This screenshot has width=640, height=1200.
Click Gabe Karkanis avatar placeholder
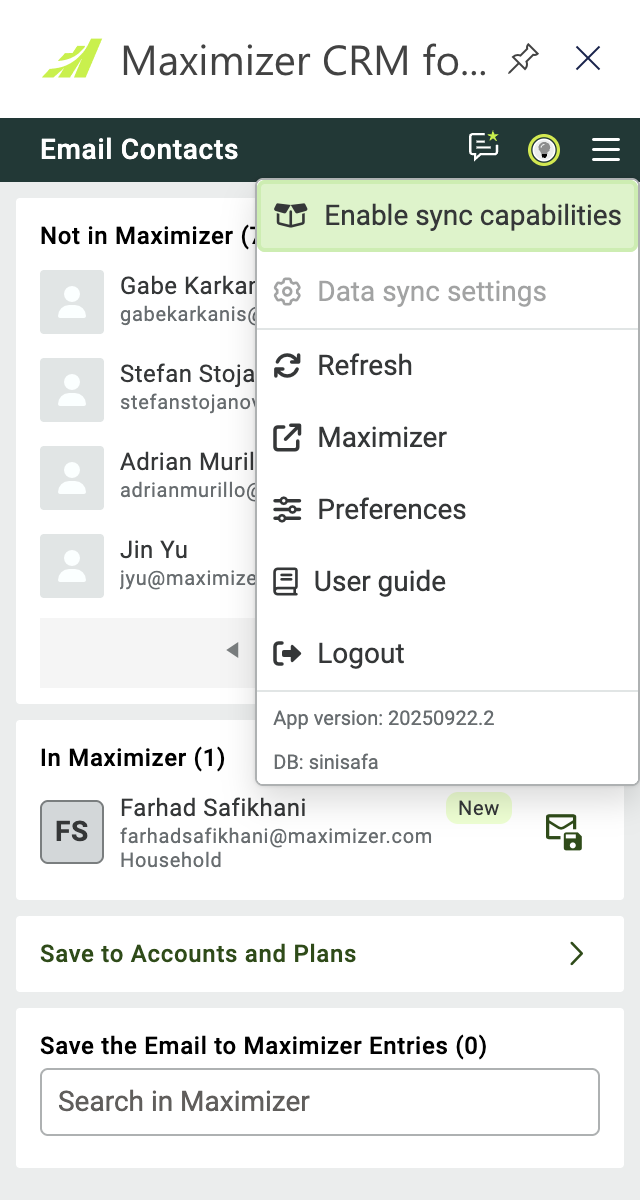coord(72,302)
